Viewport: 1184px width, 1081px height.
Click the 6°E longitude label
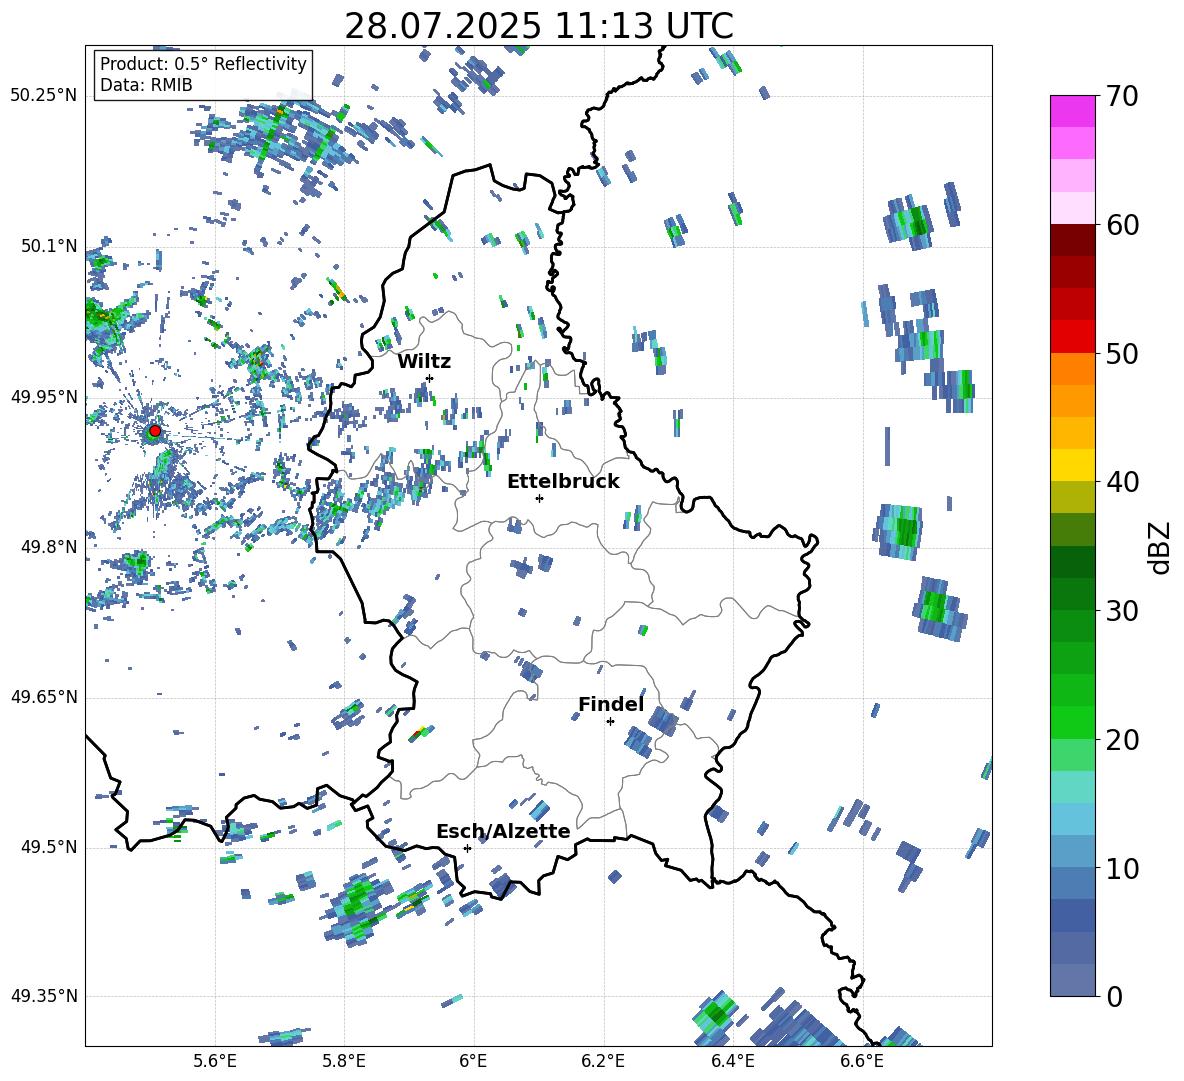(473, 1061)
